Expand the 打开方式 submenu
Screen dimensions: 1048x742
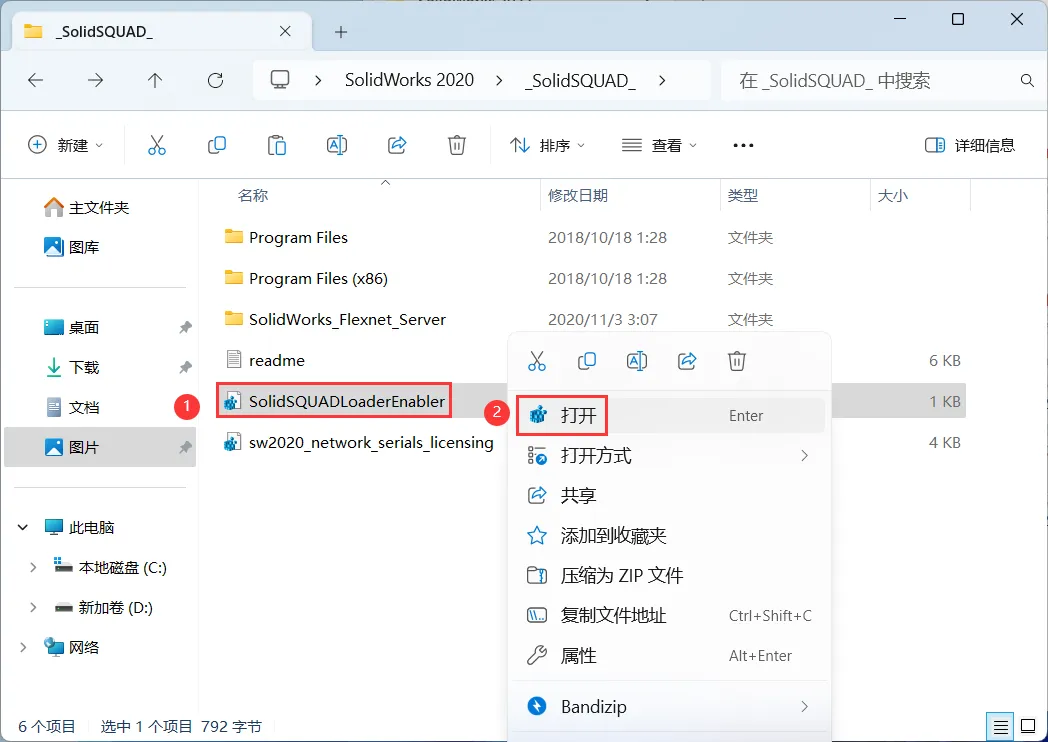pos(670,456)
